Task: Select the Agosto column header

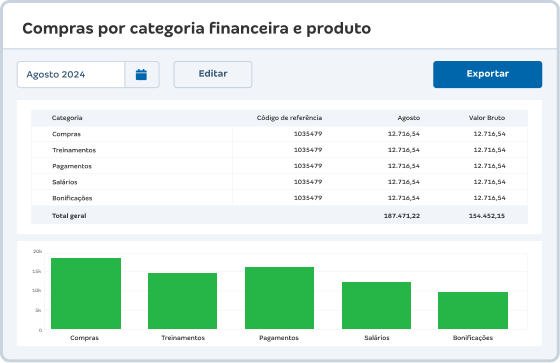Action: (x=409, y=118)
